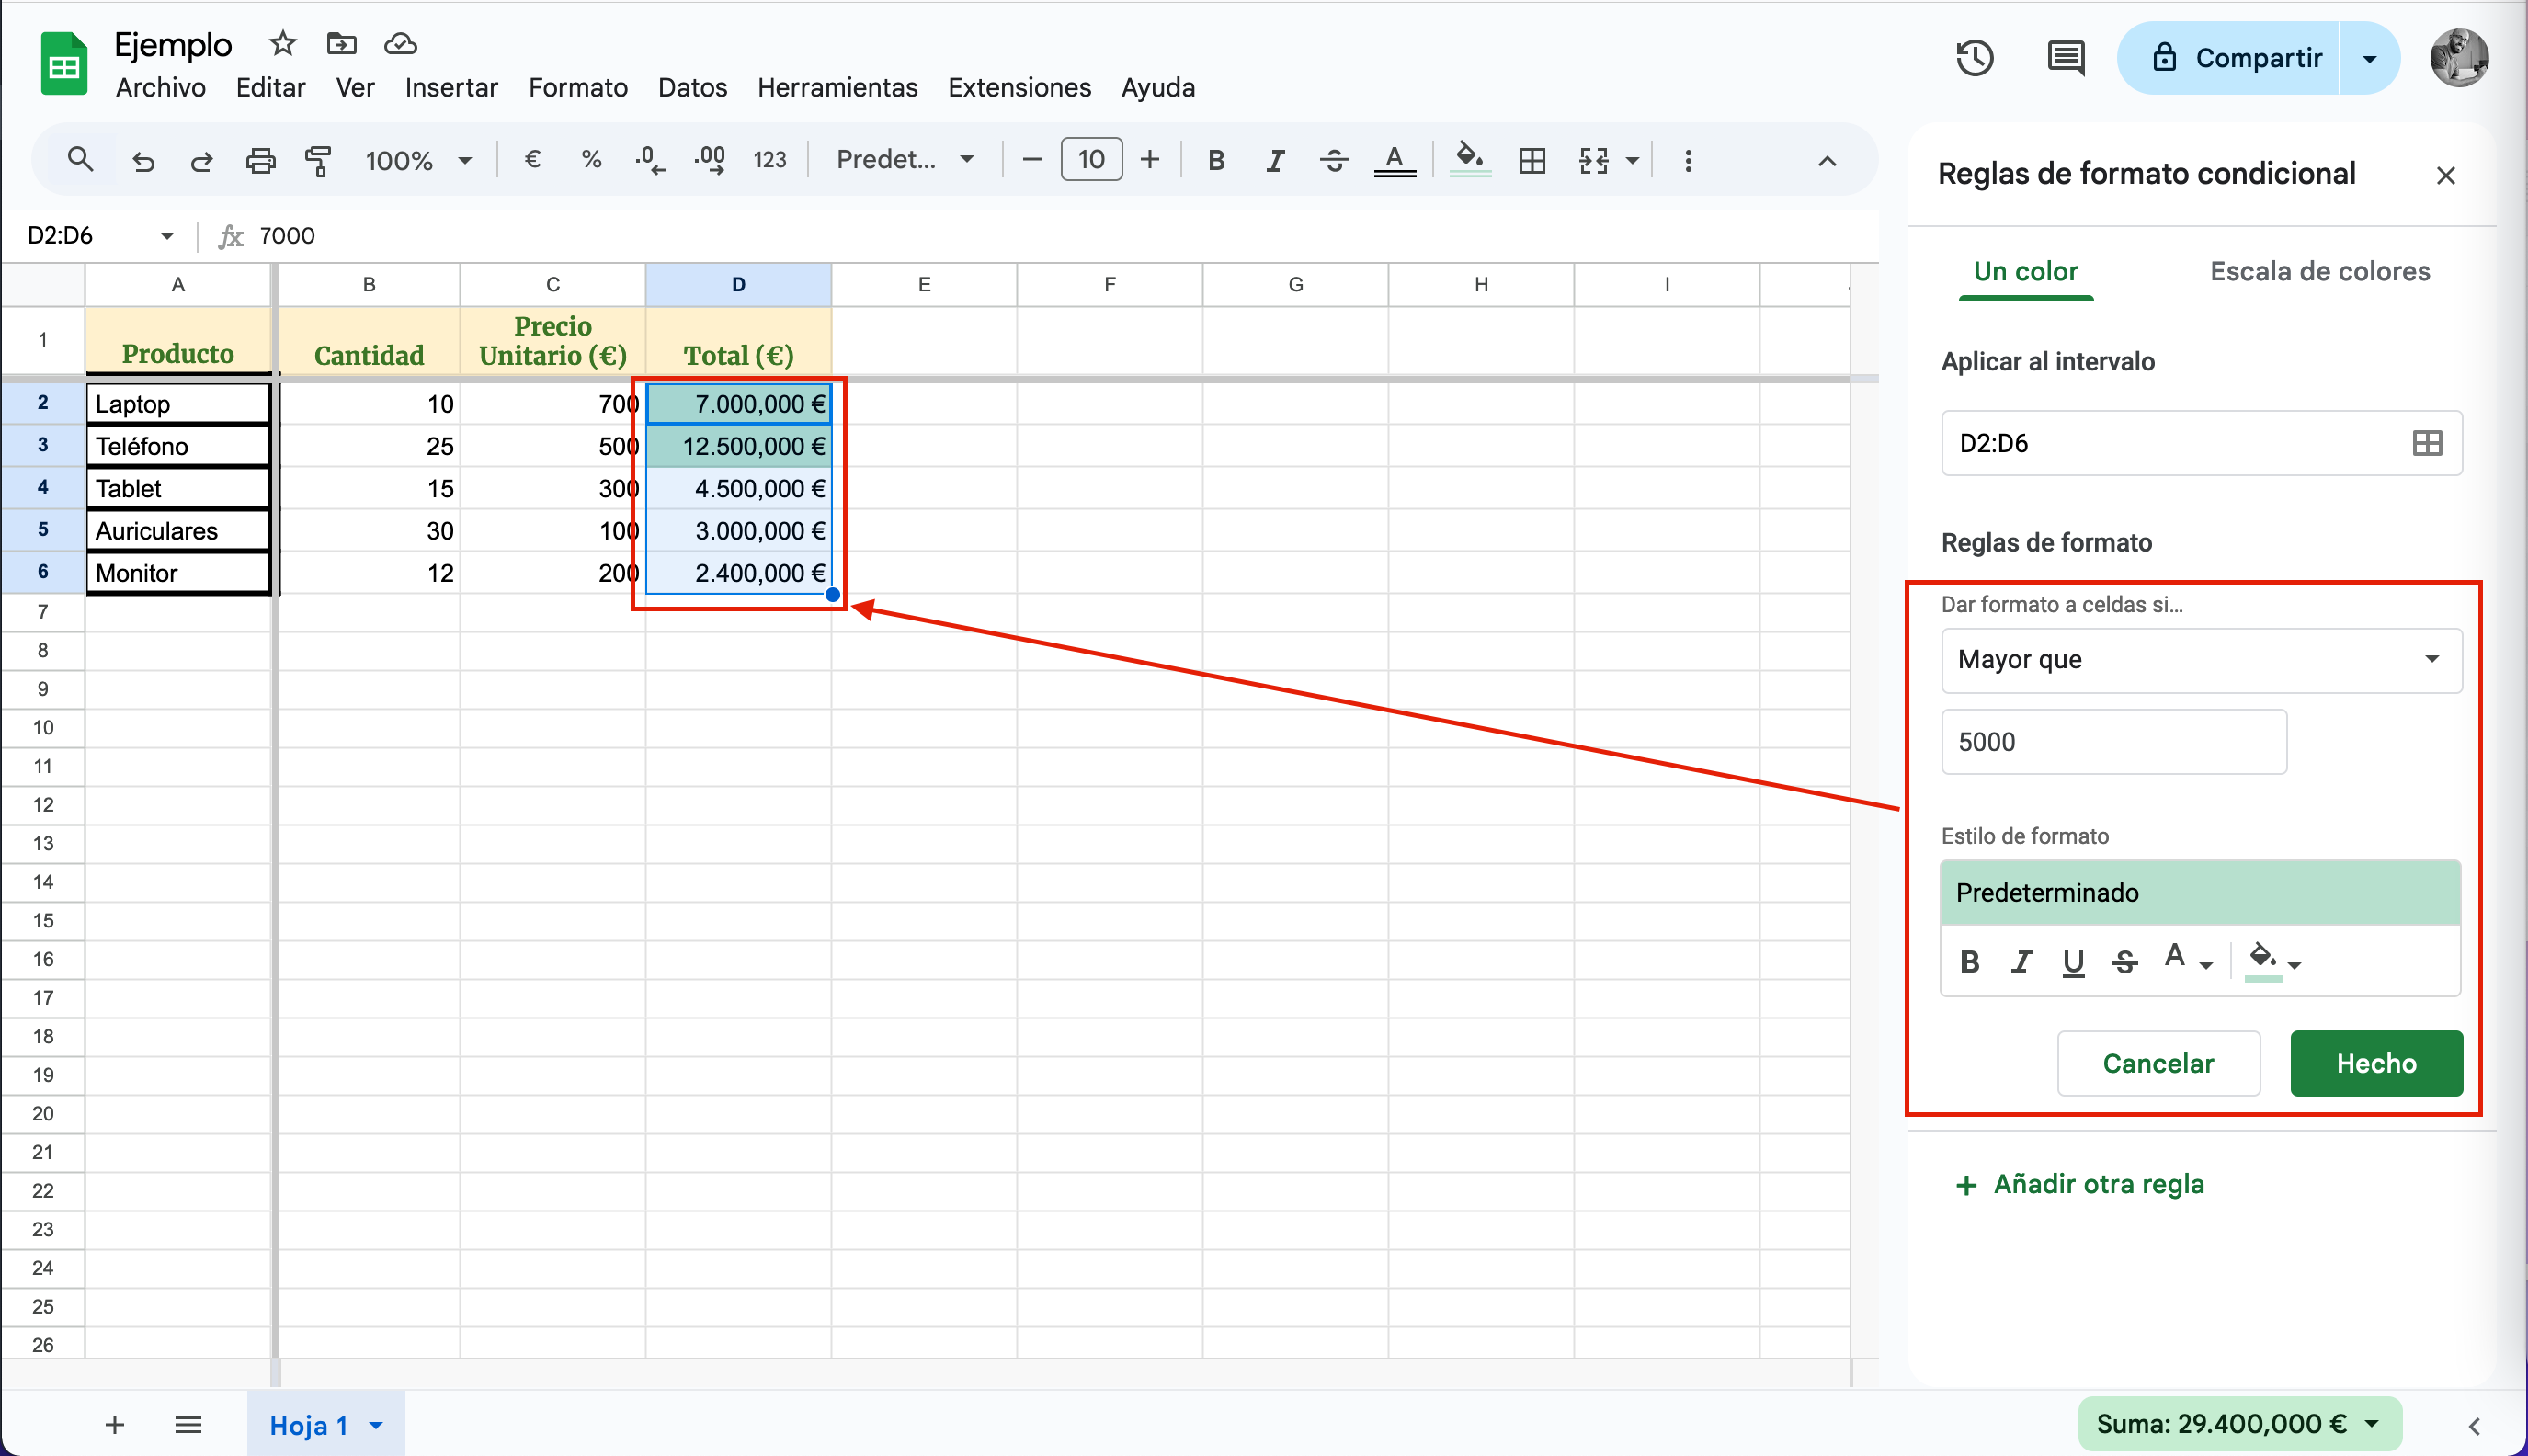Select data range grid icon in interval field

click(x=2426, y=443)
